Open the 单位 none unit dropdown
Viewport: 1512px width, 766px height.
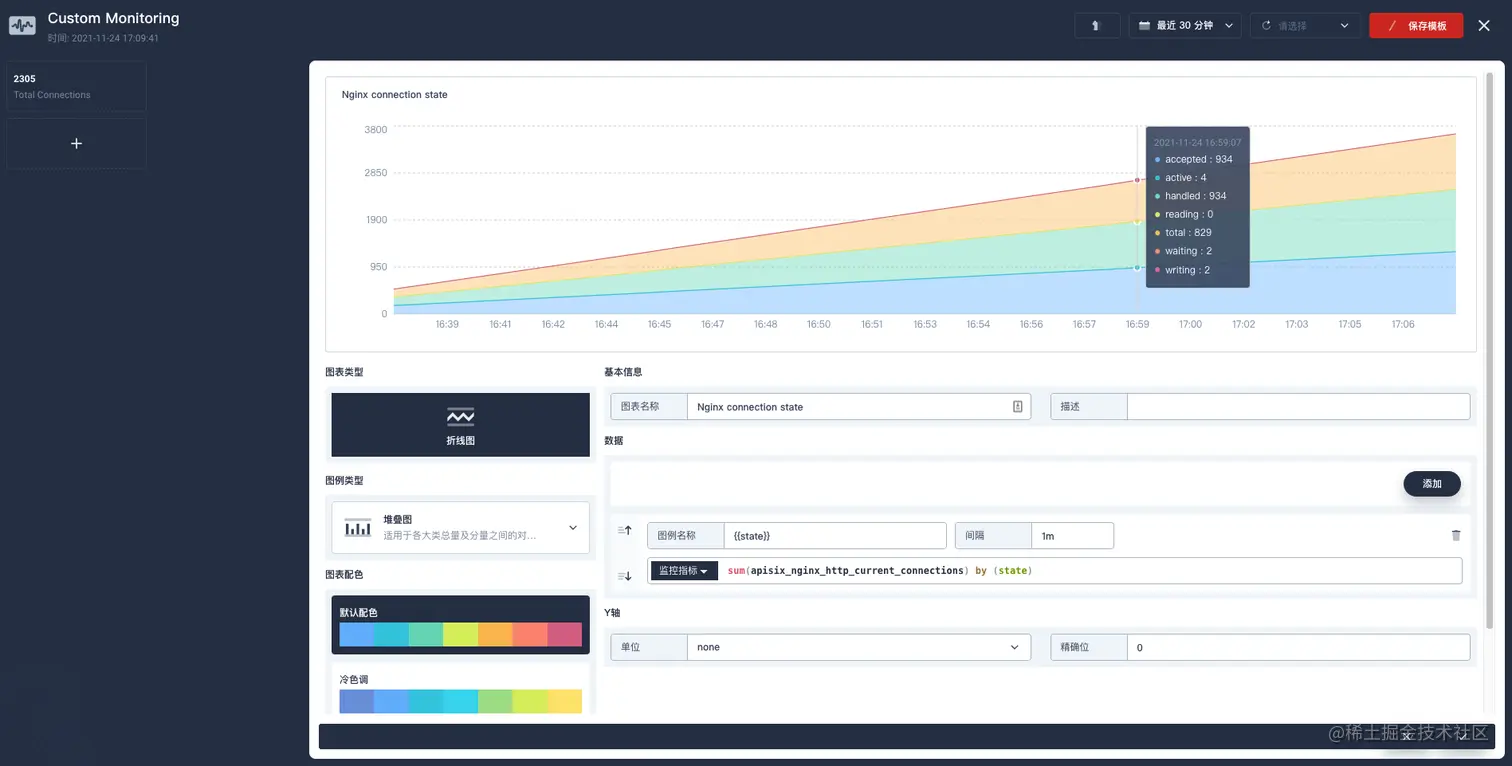[858, 647]
